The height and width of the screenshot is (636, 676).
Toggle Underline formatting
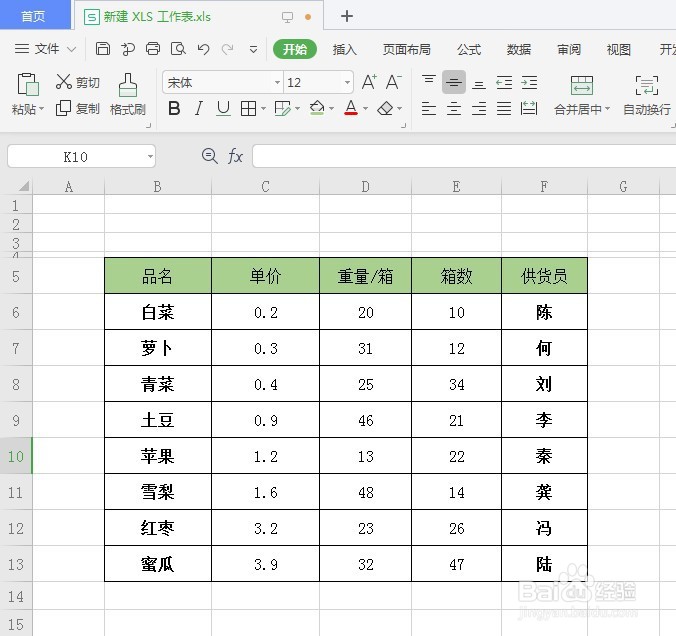tap(223, 108)
